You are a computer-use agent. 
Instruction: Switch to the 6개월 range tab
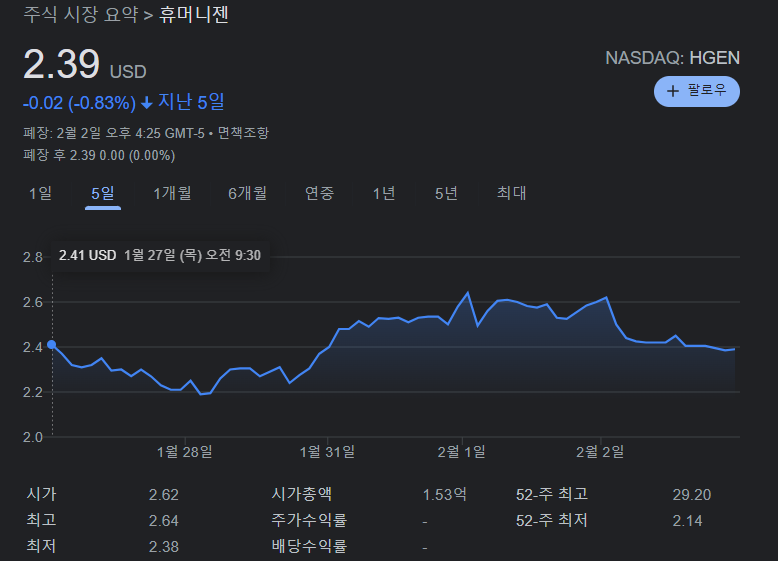pyautogui.click(x=248, y=193)
